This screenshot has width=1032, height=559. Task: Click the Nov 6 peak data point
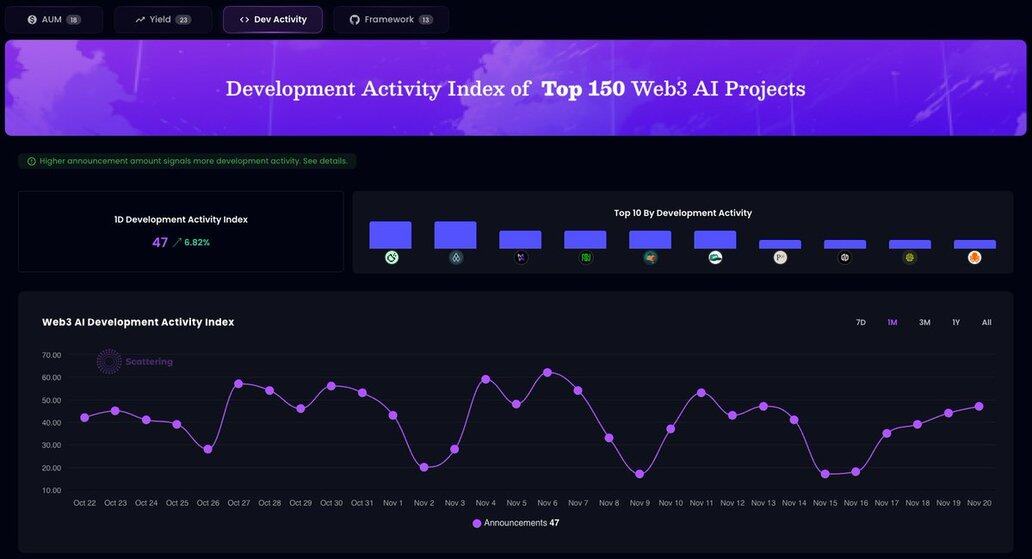coord(547,372)
